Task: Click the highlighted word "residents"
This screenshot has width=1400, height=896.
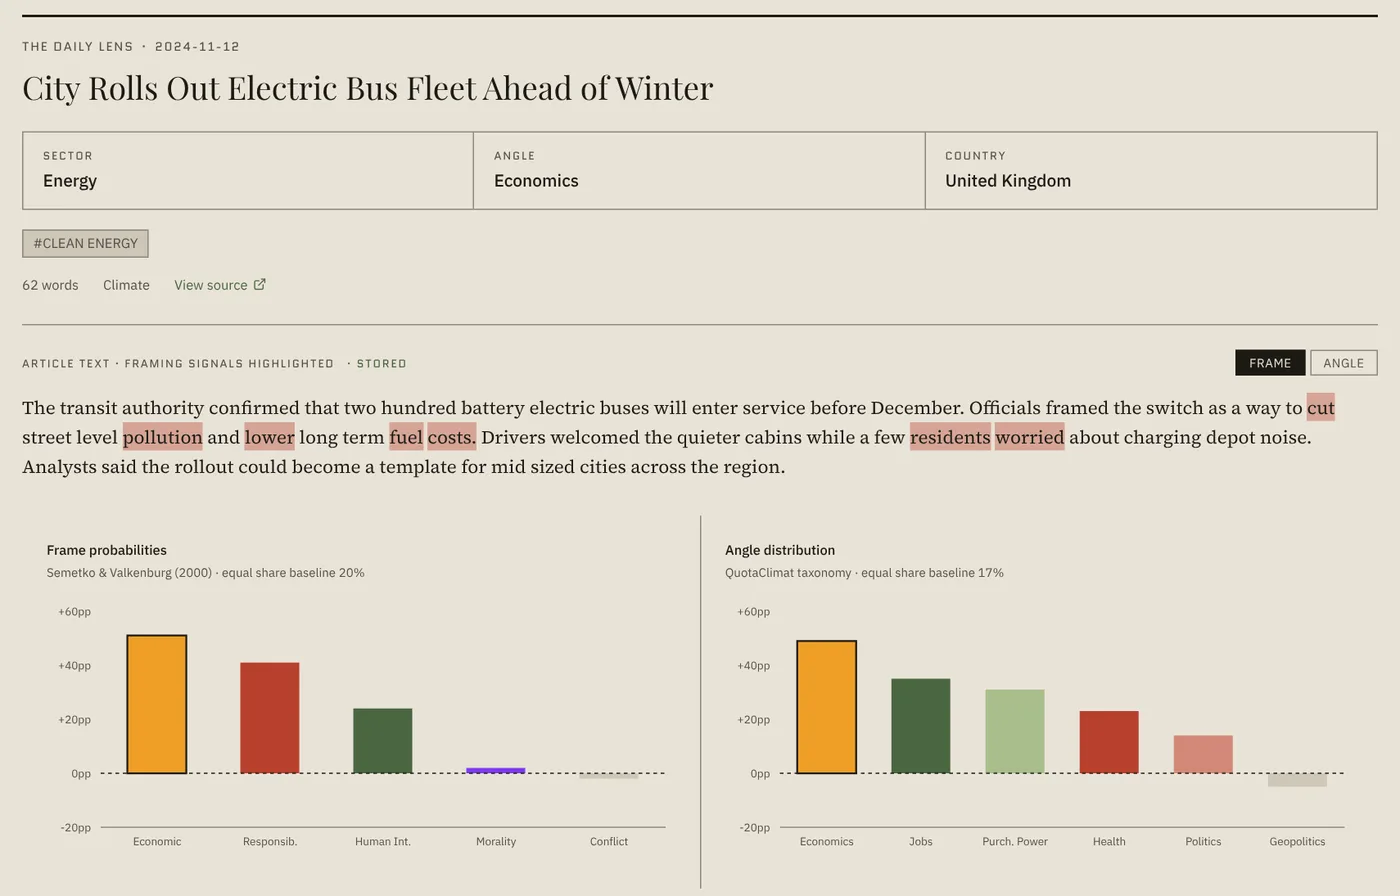Action: pos(950,437)
